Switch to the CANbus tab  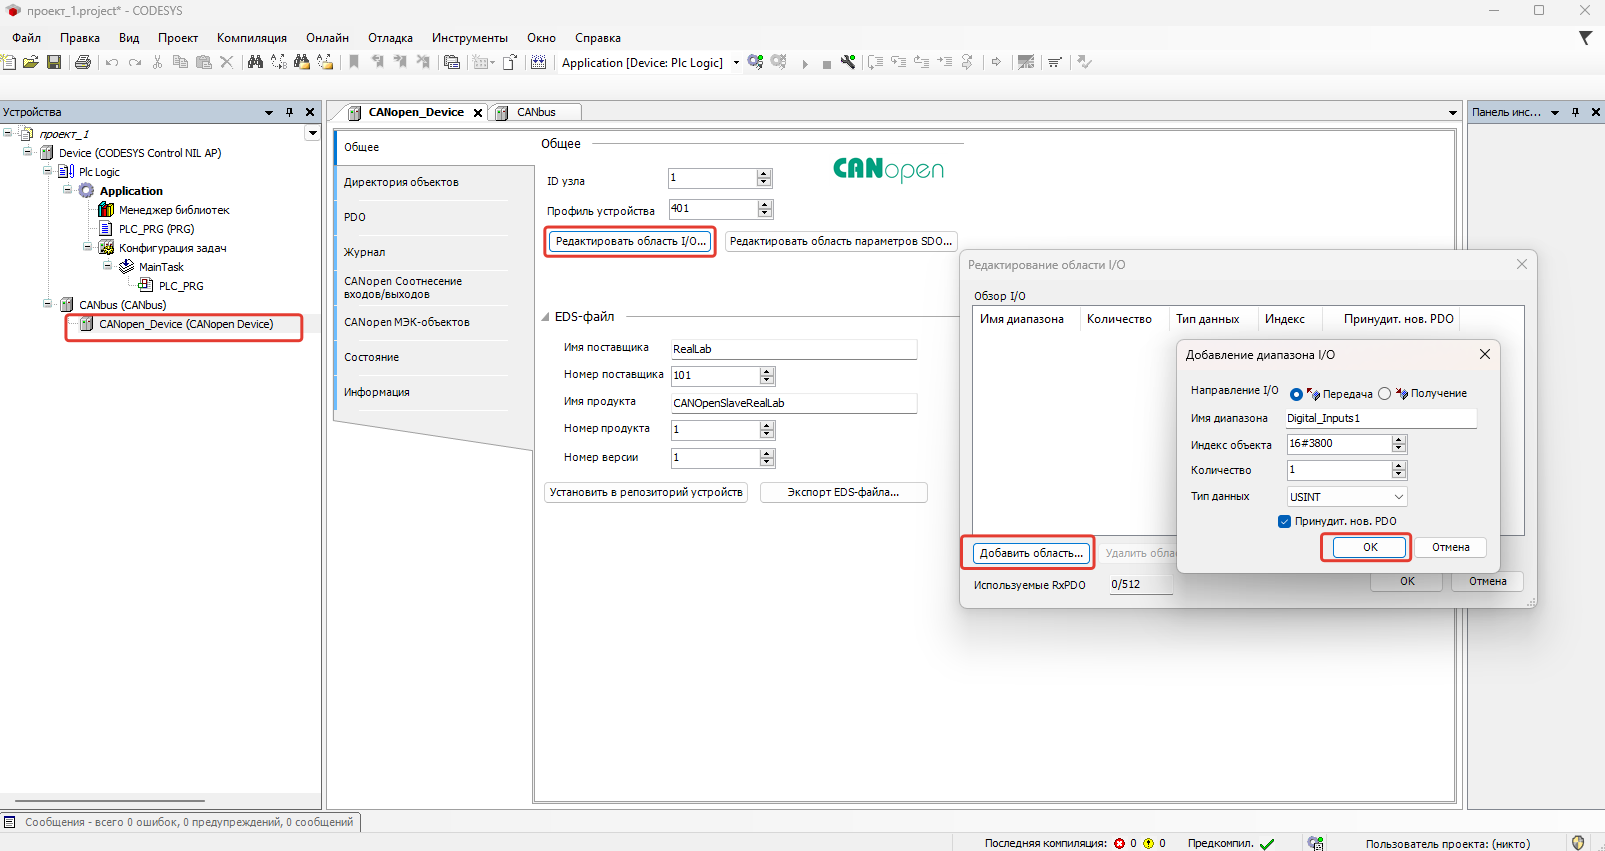[x=536, y=112]
